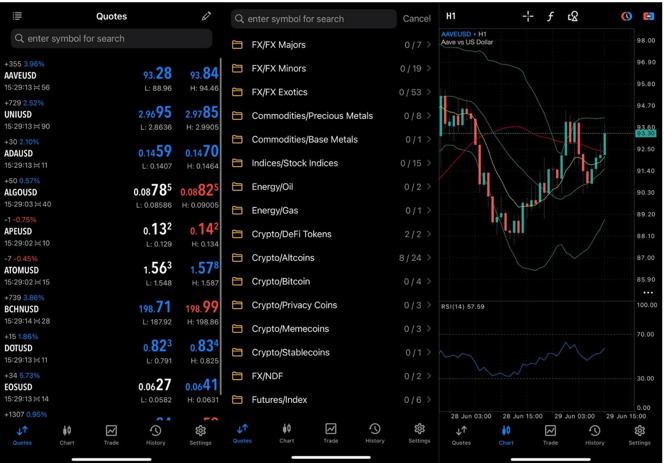Open Futures/Index folder icon
This screenshot has width=664, height=463.
pos(237,399)
